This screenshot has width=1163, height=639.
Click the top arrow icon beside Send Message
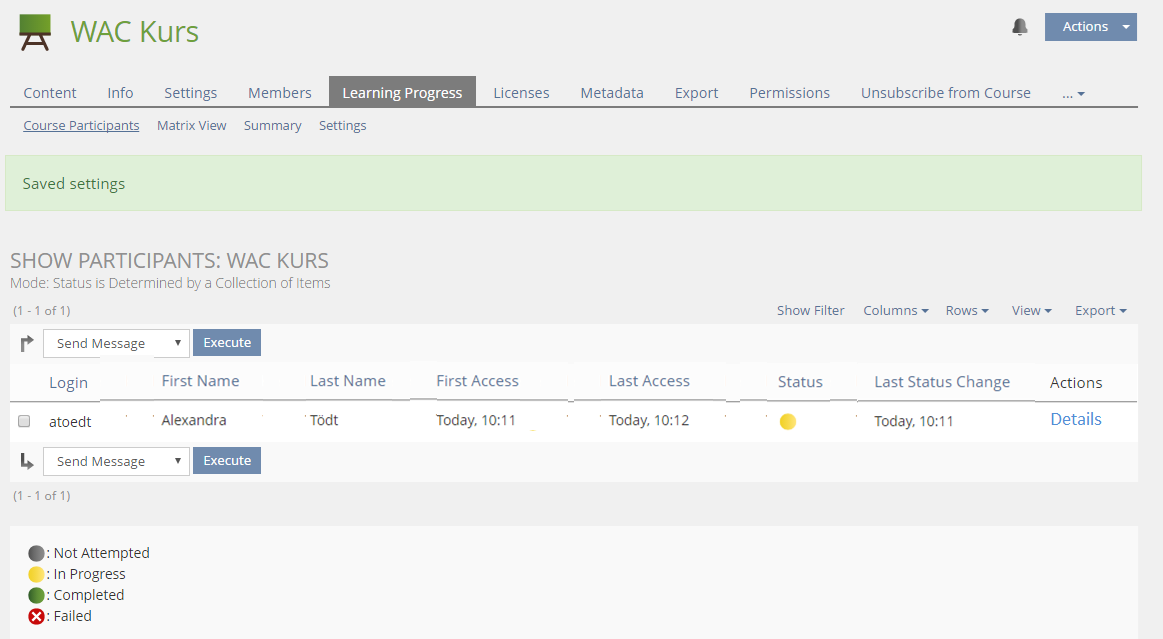27,344
